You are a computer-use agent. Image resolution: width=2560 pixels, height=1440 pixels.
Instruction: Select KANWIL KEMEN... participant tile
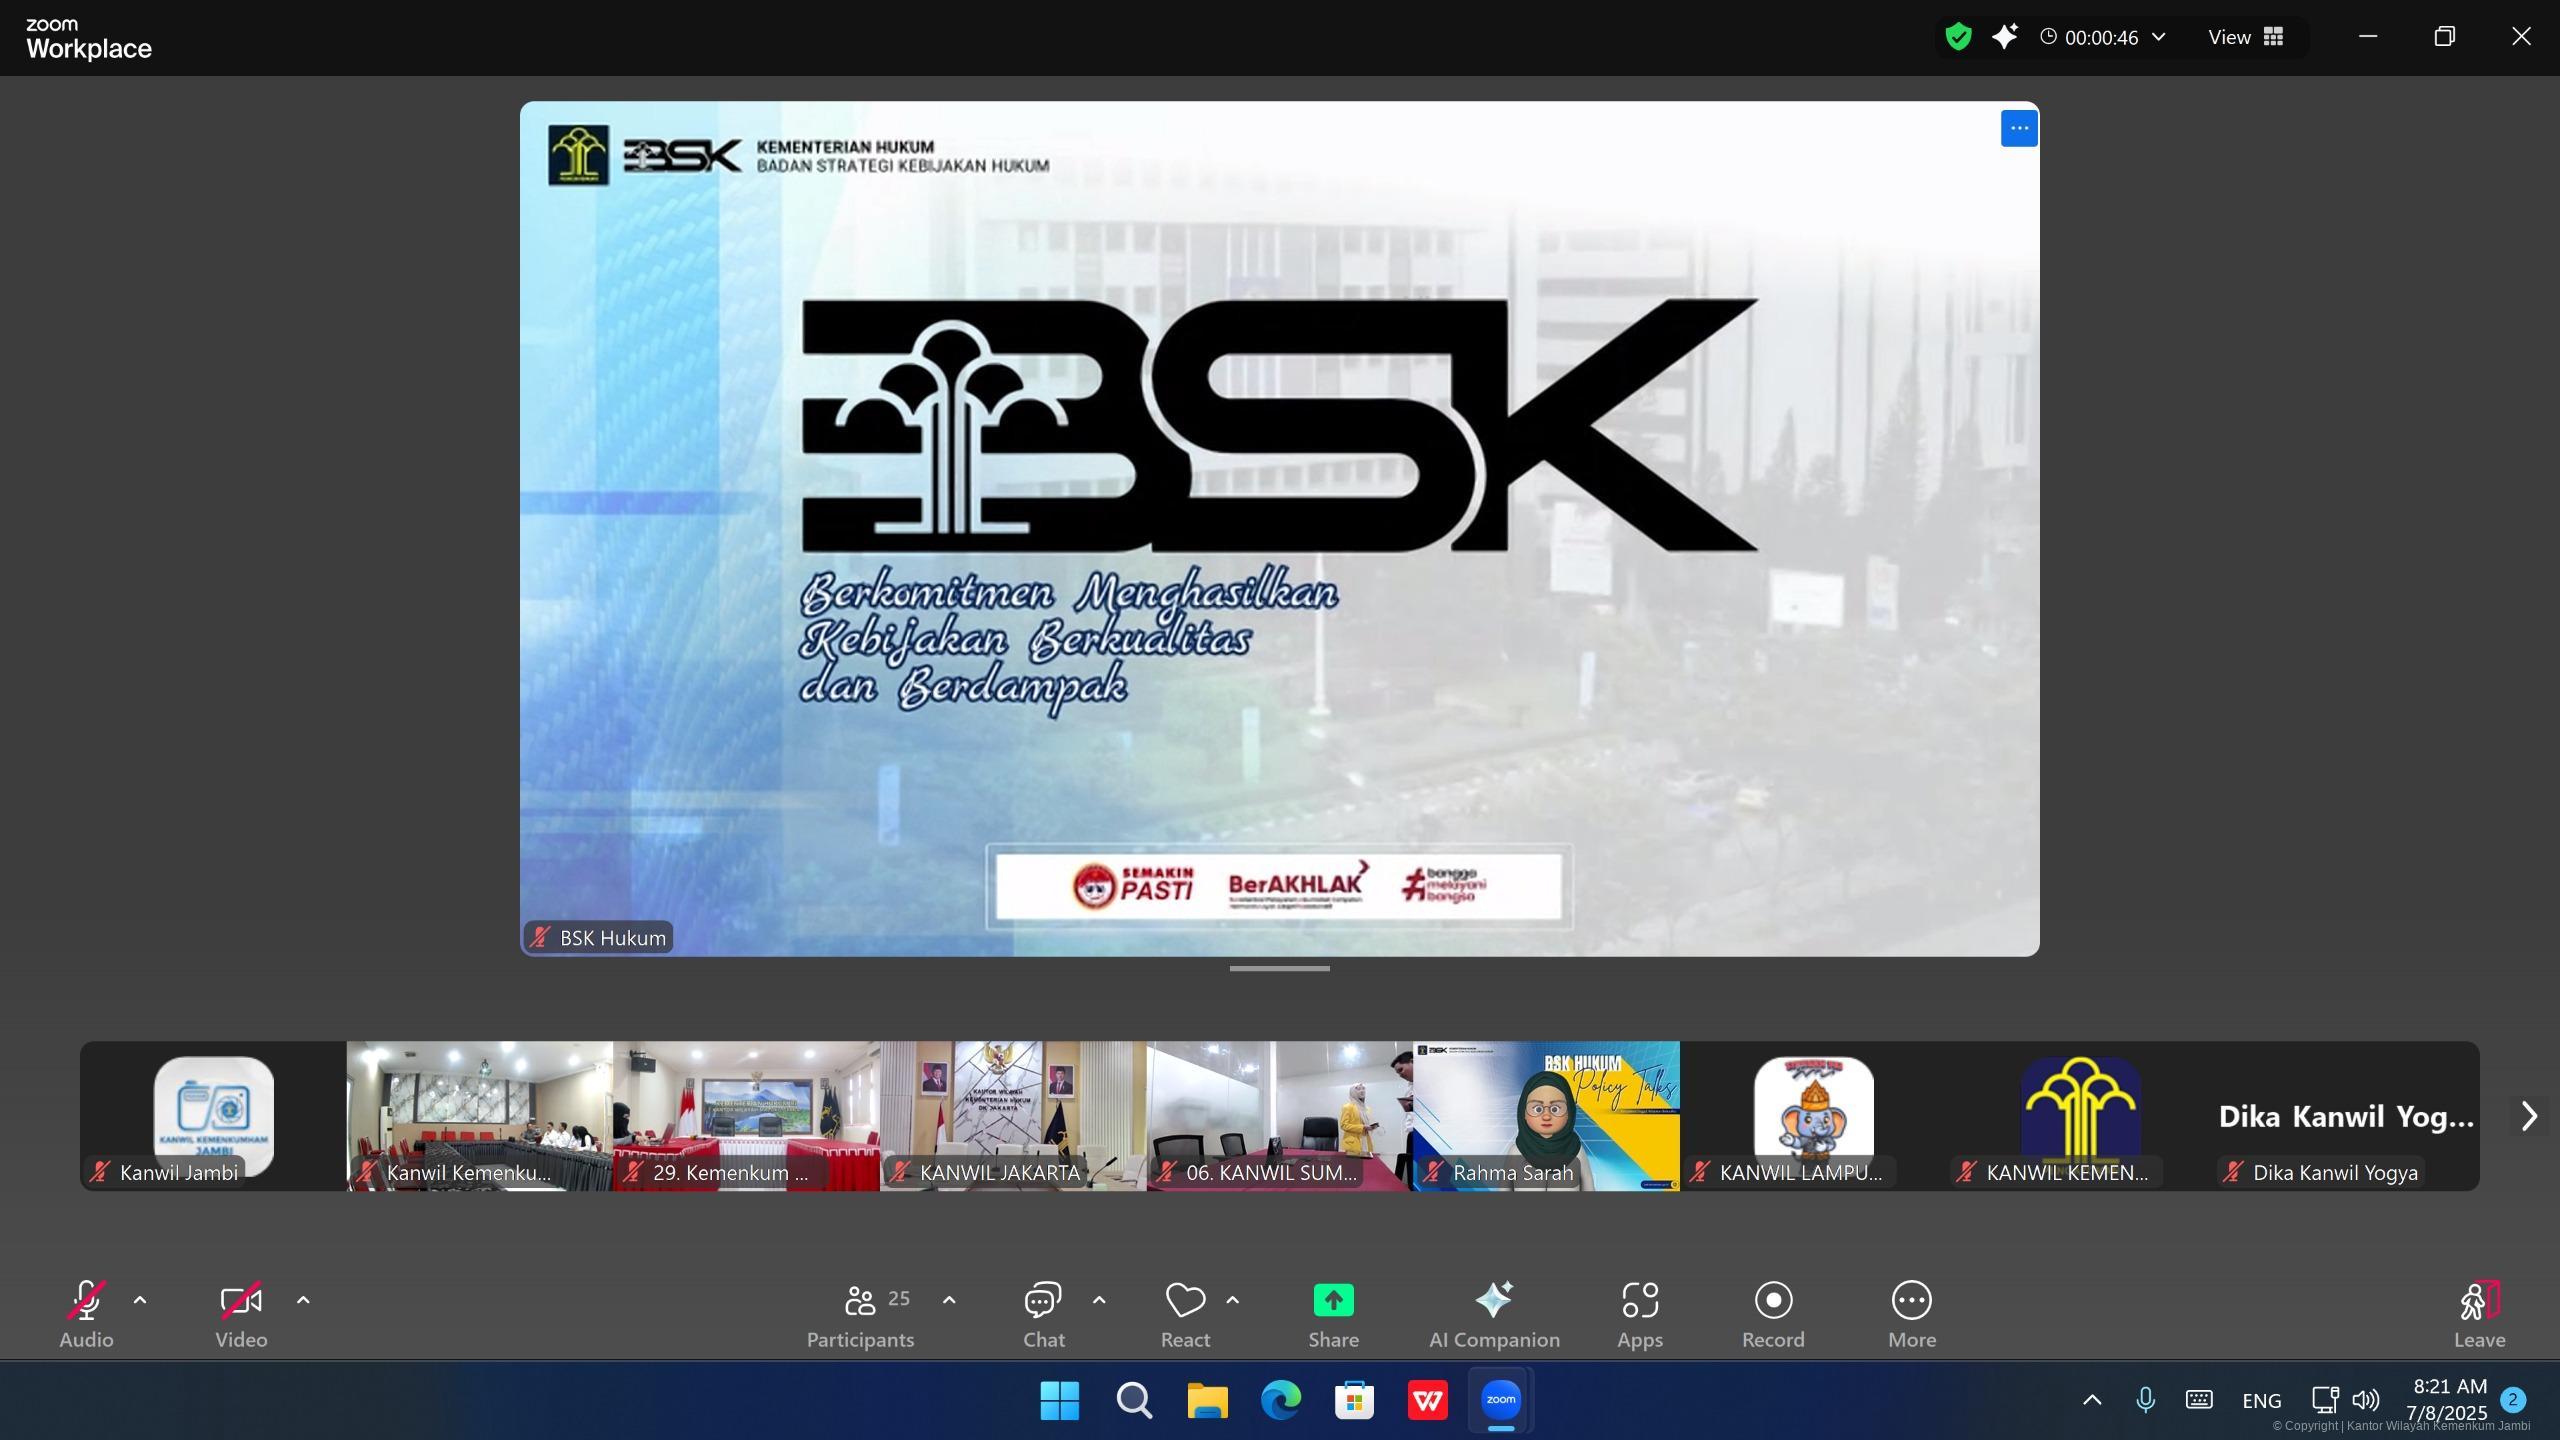coord(2080,1116)
